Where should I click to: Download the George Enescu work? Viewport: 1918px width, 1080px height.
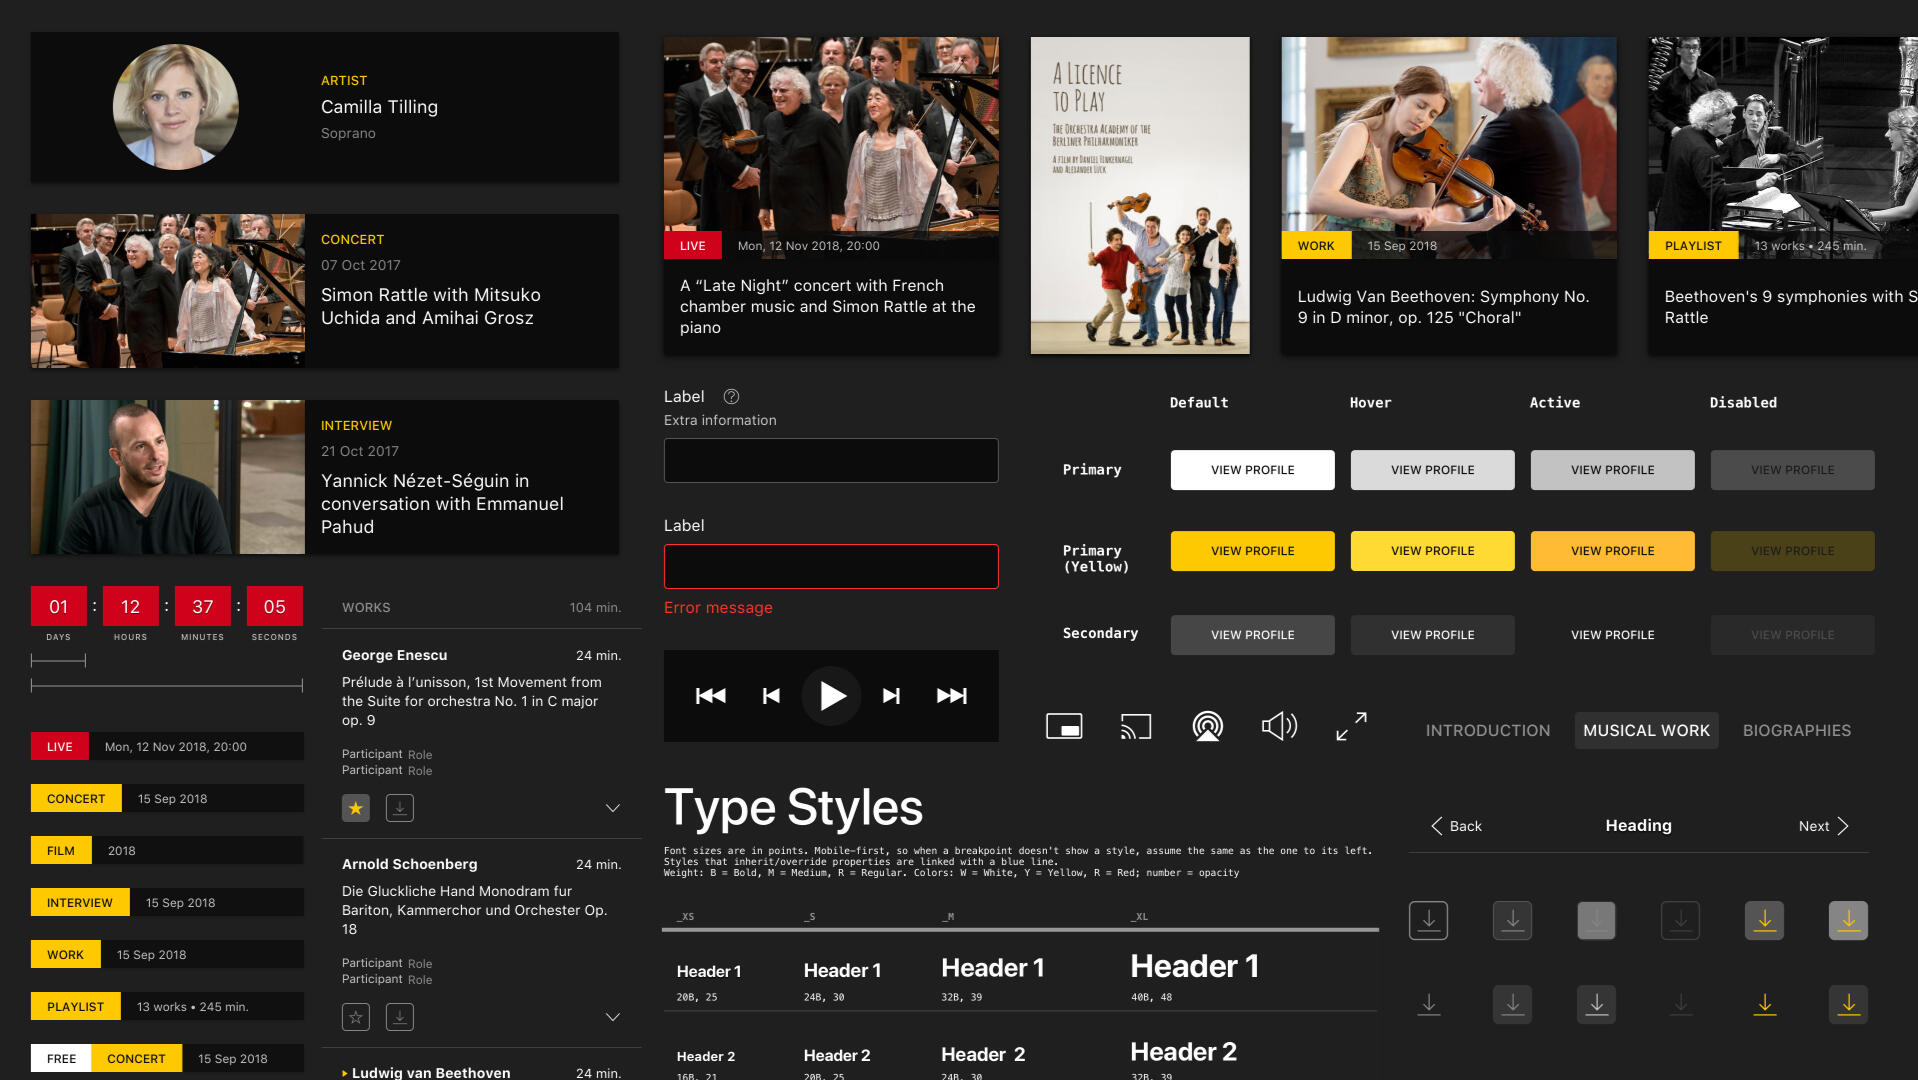pyautogui.click(x=400, y=808)
